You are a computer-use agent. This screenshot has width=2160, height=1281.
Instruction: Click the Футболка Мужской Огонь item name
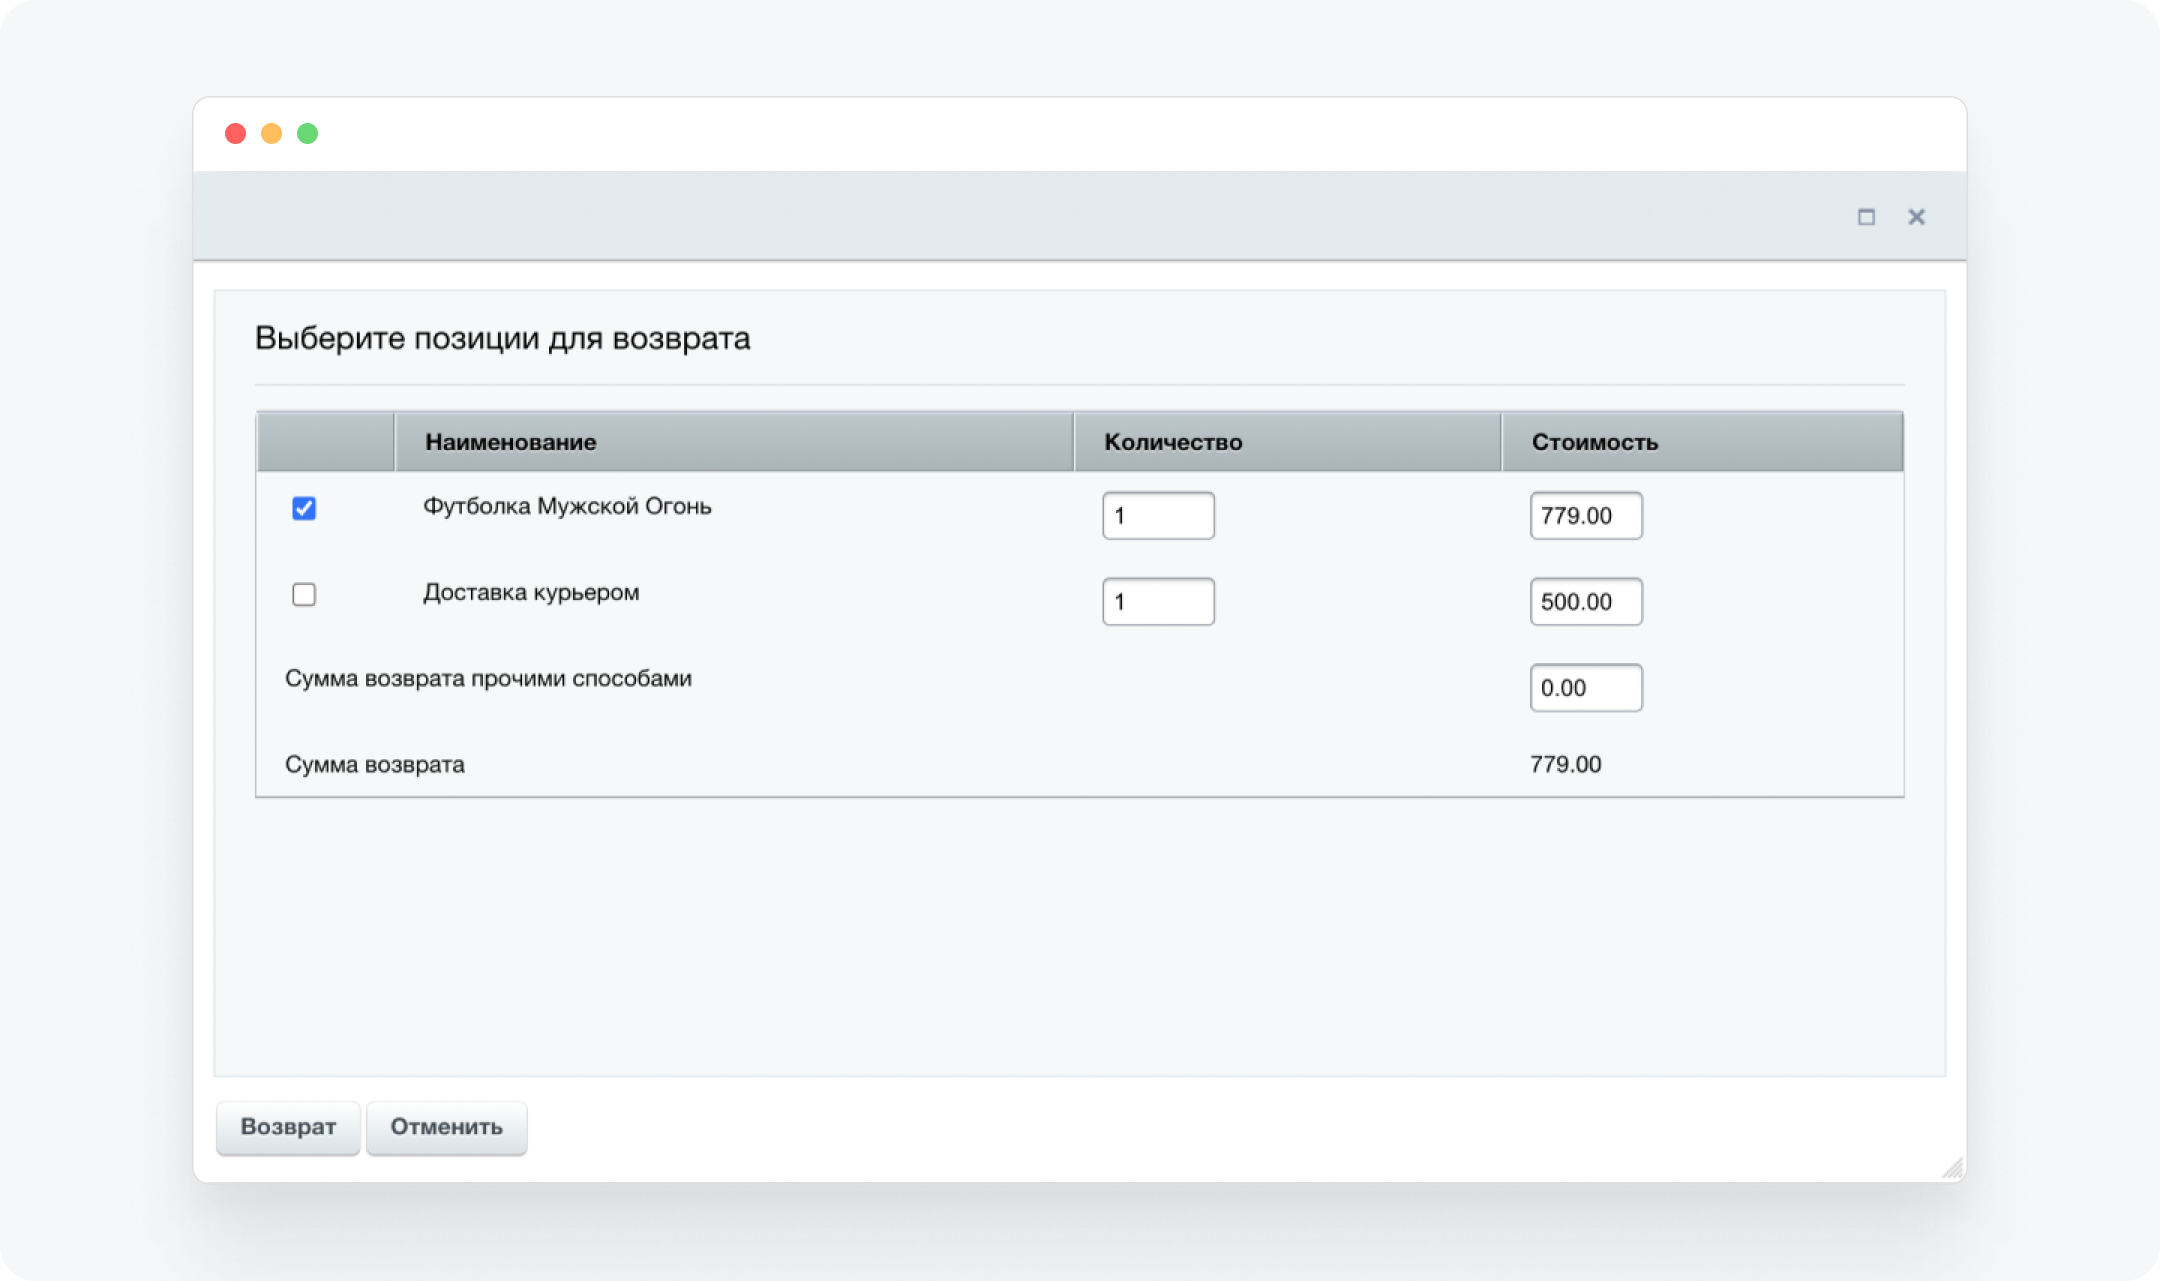tap(567, 506)
